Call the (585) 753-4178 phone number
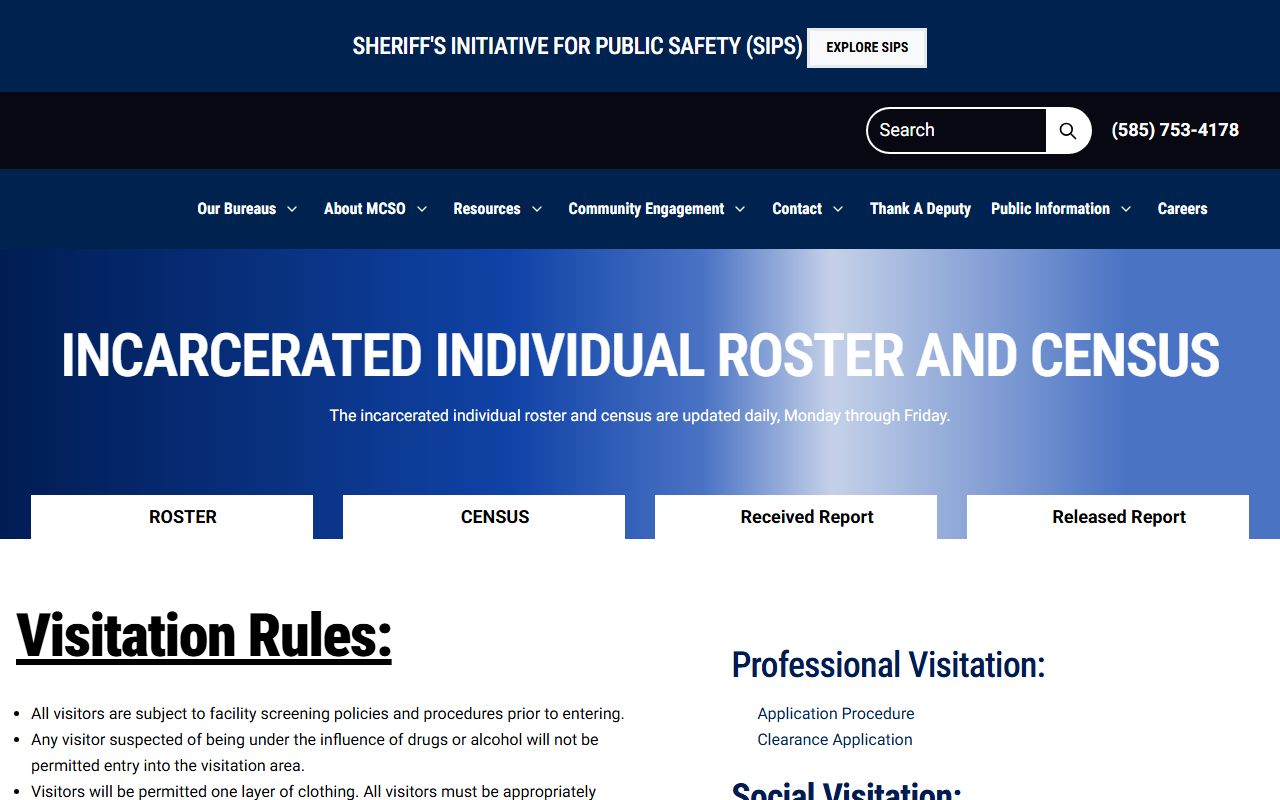Screen dimensions: 1280x800 [x=1175, y=130]
